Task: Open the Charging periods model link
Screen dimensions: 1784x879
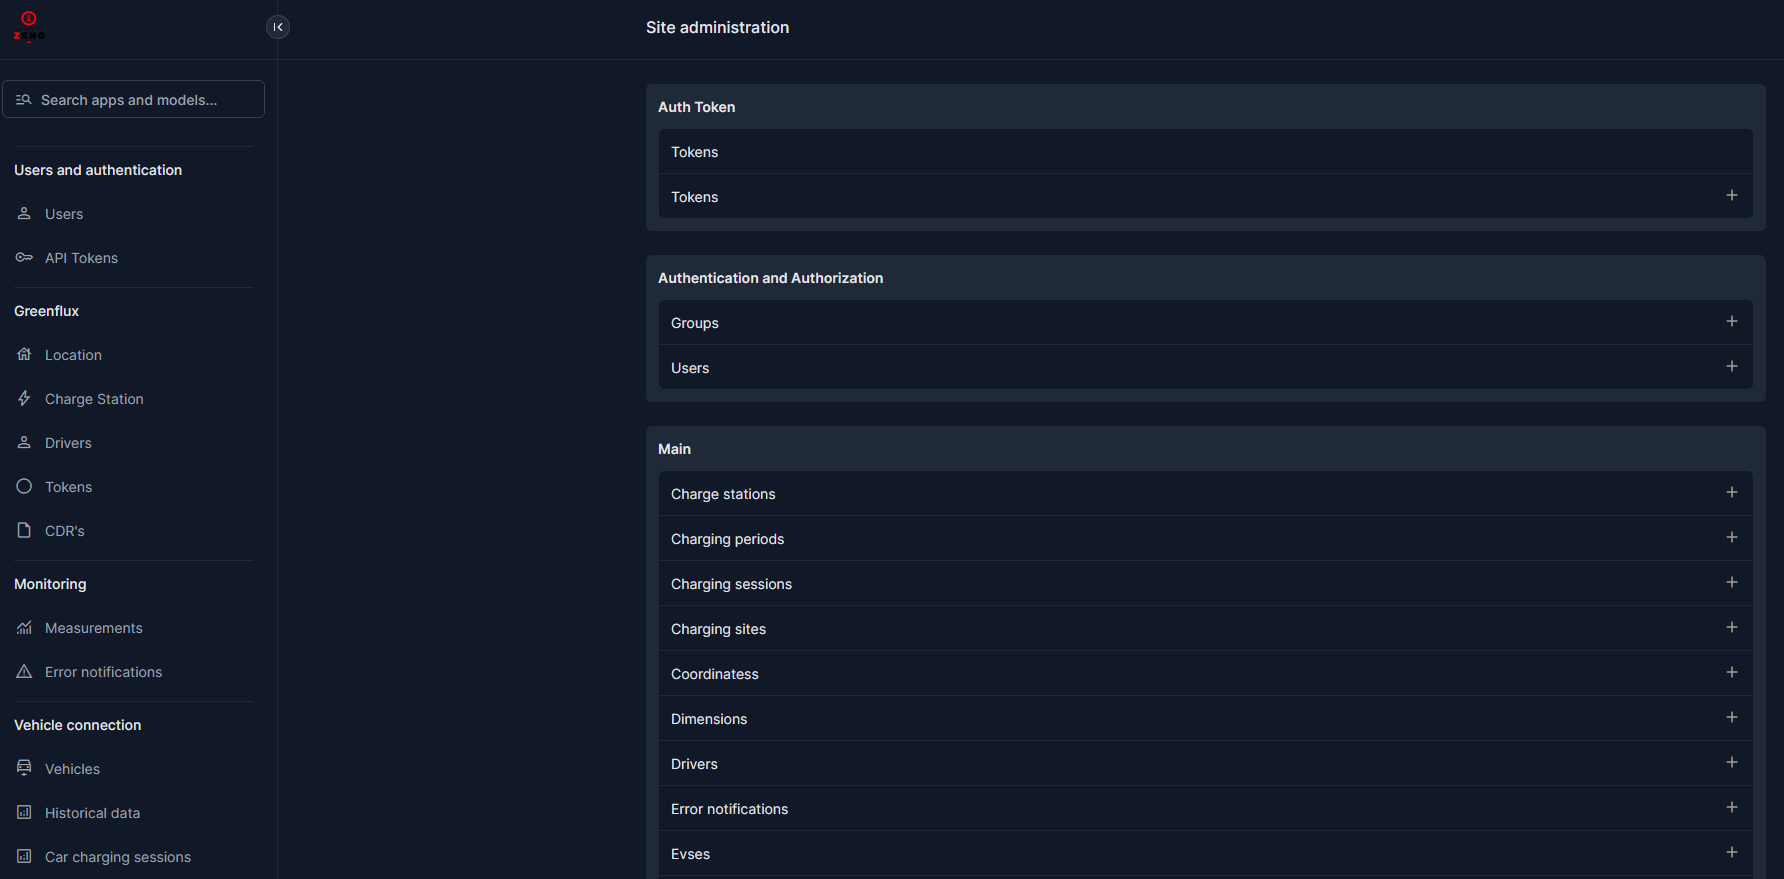Action: pyautogui.click(x=727, y=539)
